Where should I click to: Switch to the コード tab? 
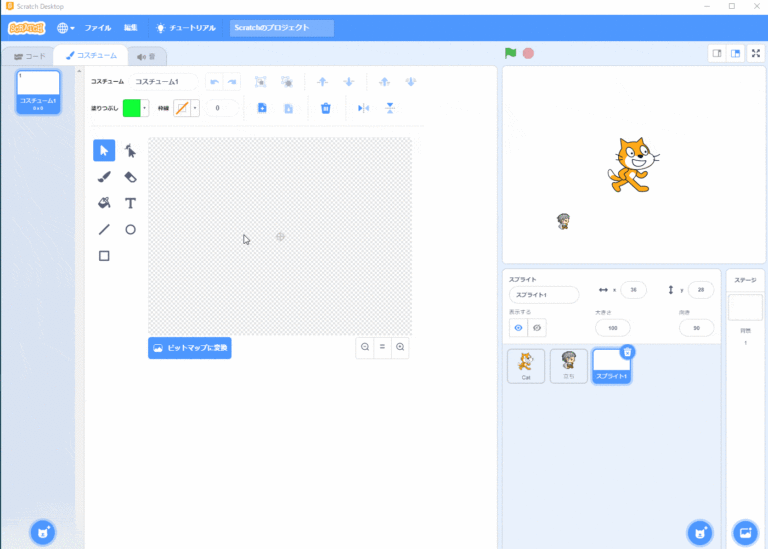click(29, 57)
